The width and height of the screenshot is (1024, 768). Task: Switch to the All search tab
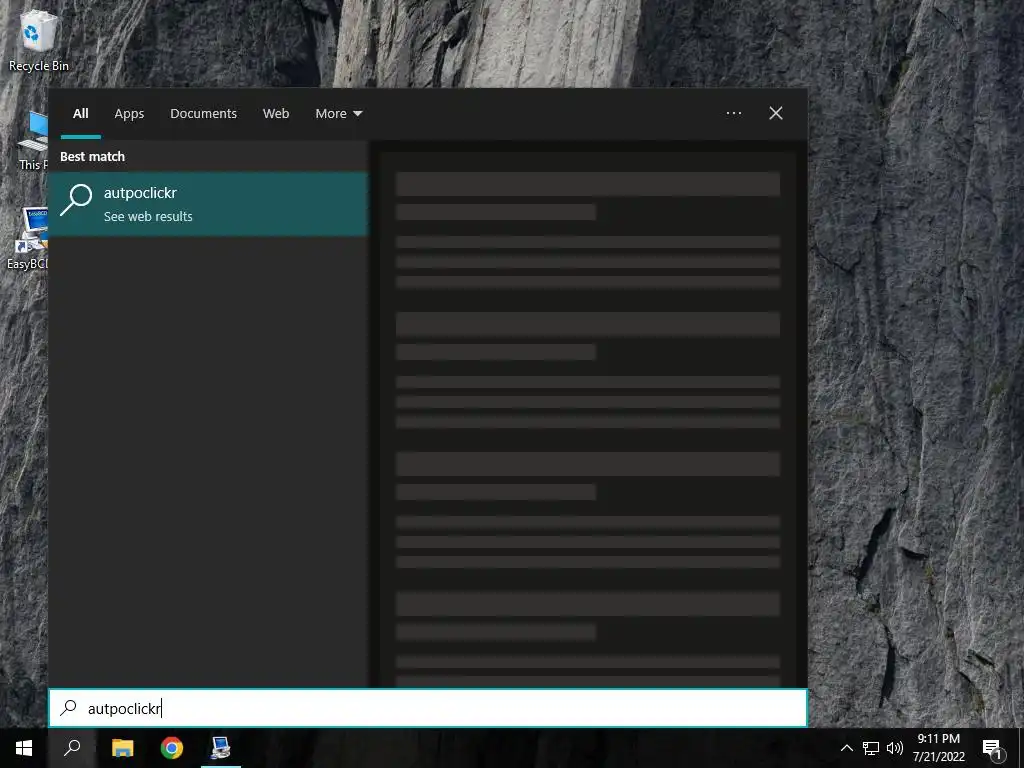80,114
